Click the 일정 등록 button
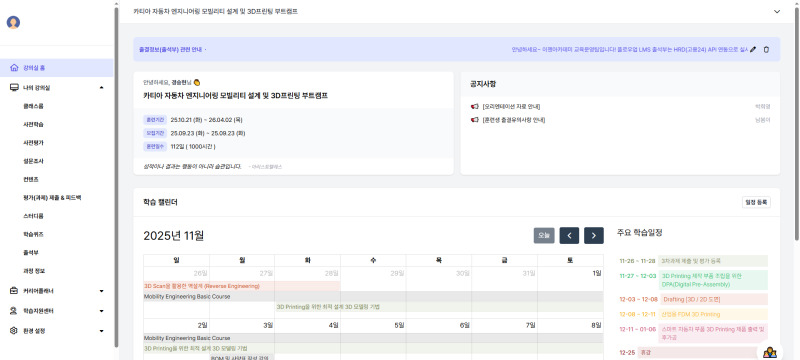The image size is (800, 360). pos(756,202)
